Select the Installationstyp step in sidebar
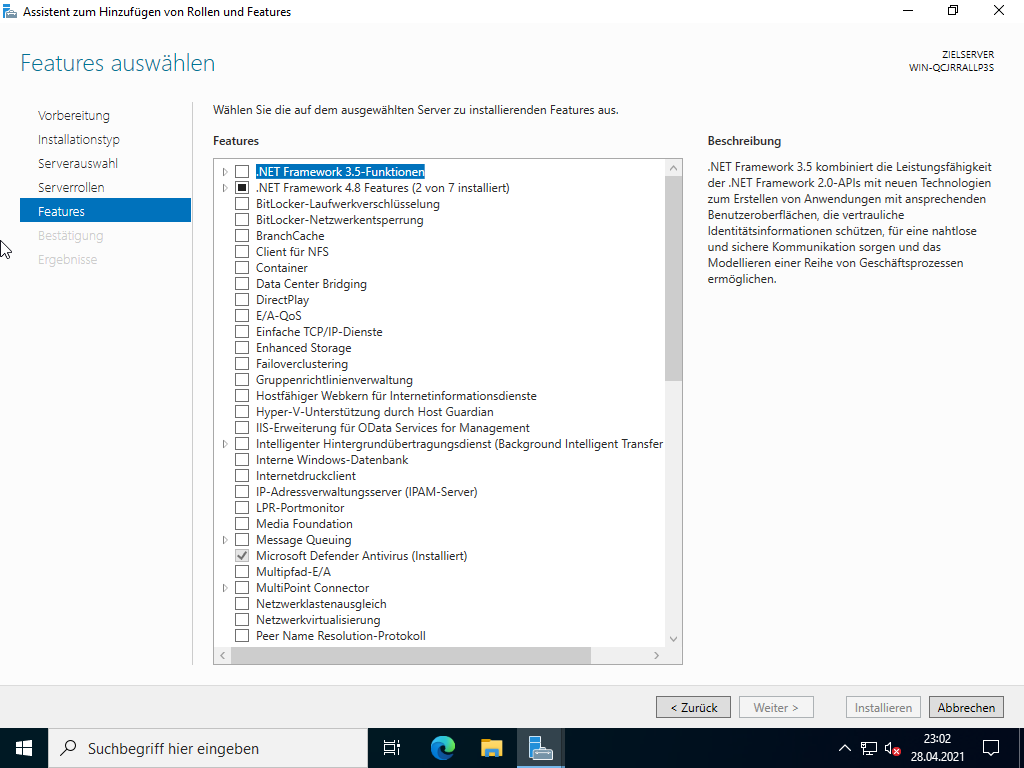1024x768 pixels. pyautogui.click(x=79, y=139)
